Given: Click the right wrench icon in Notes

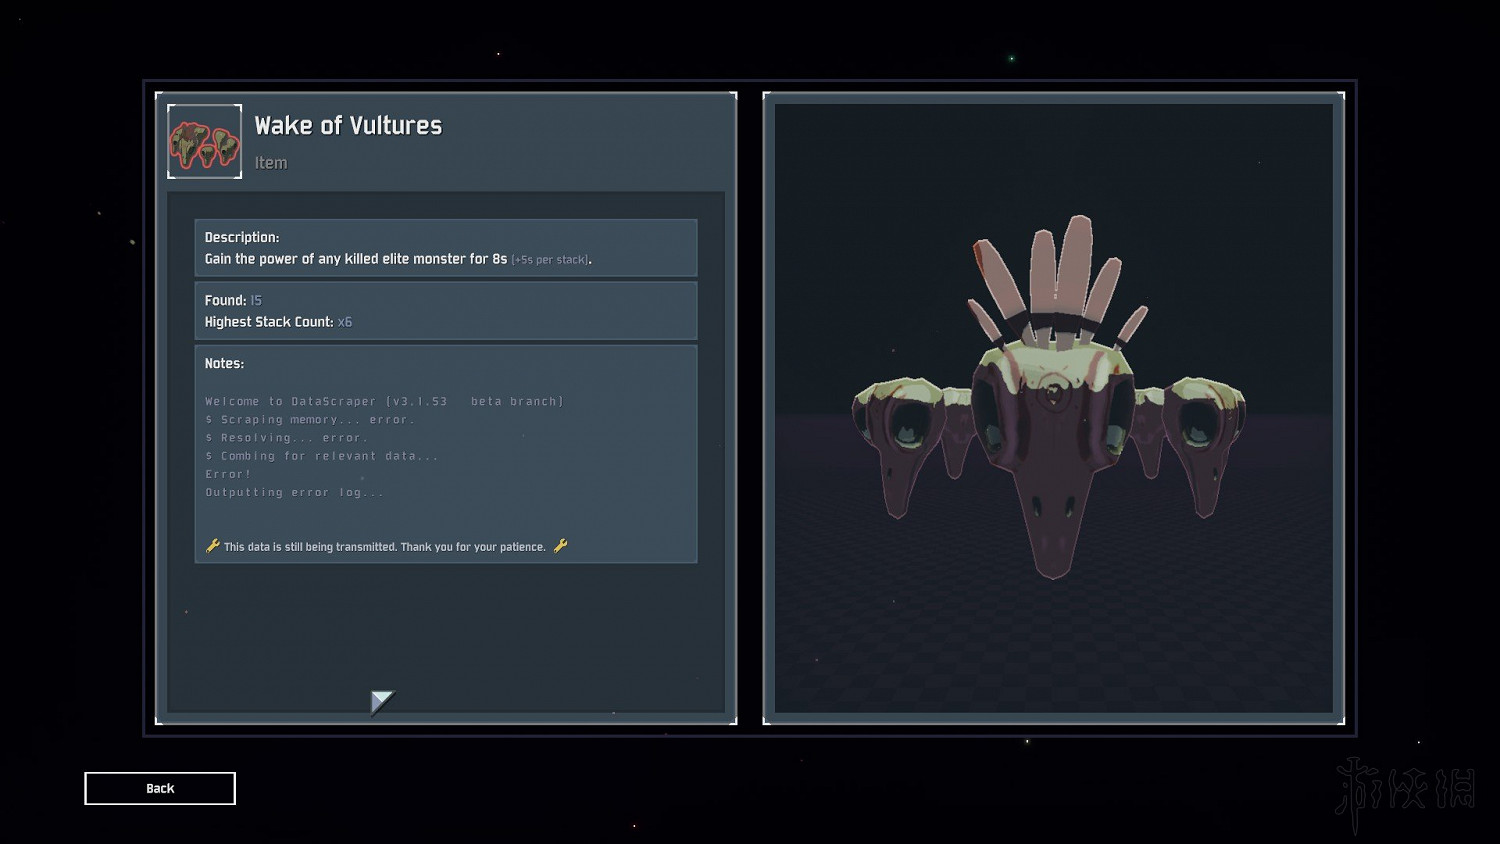Looking at the screenshot, I should [x=560, y=546].
